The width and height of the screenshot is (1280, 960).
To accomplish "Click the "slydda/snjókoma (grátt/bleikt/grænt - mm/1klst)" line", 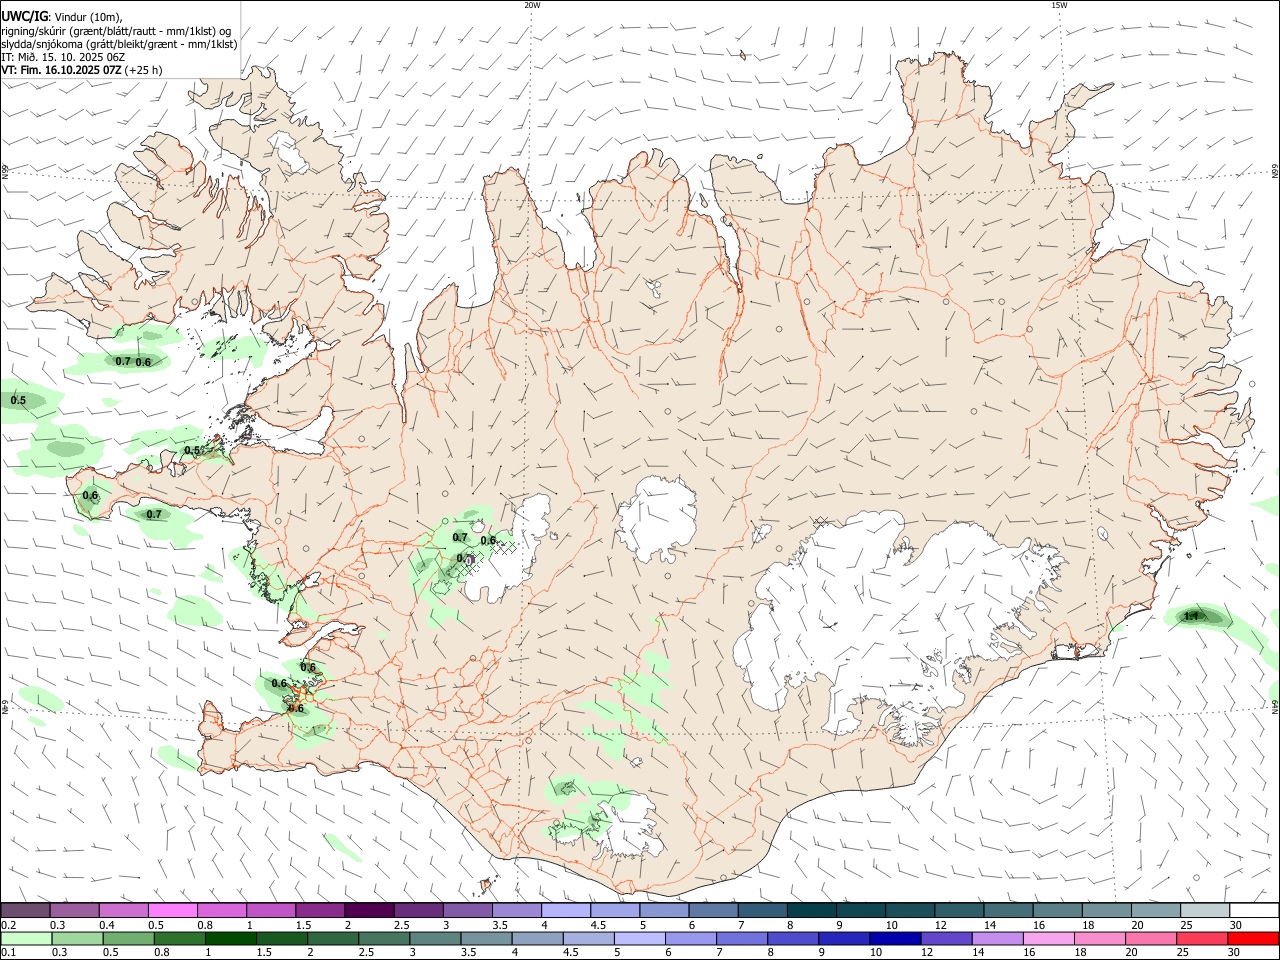I will (119, 44).
